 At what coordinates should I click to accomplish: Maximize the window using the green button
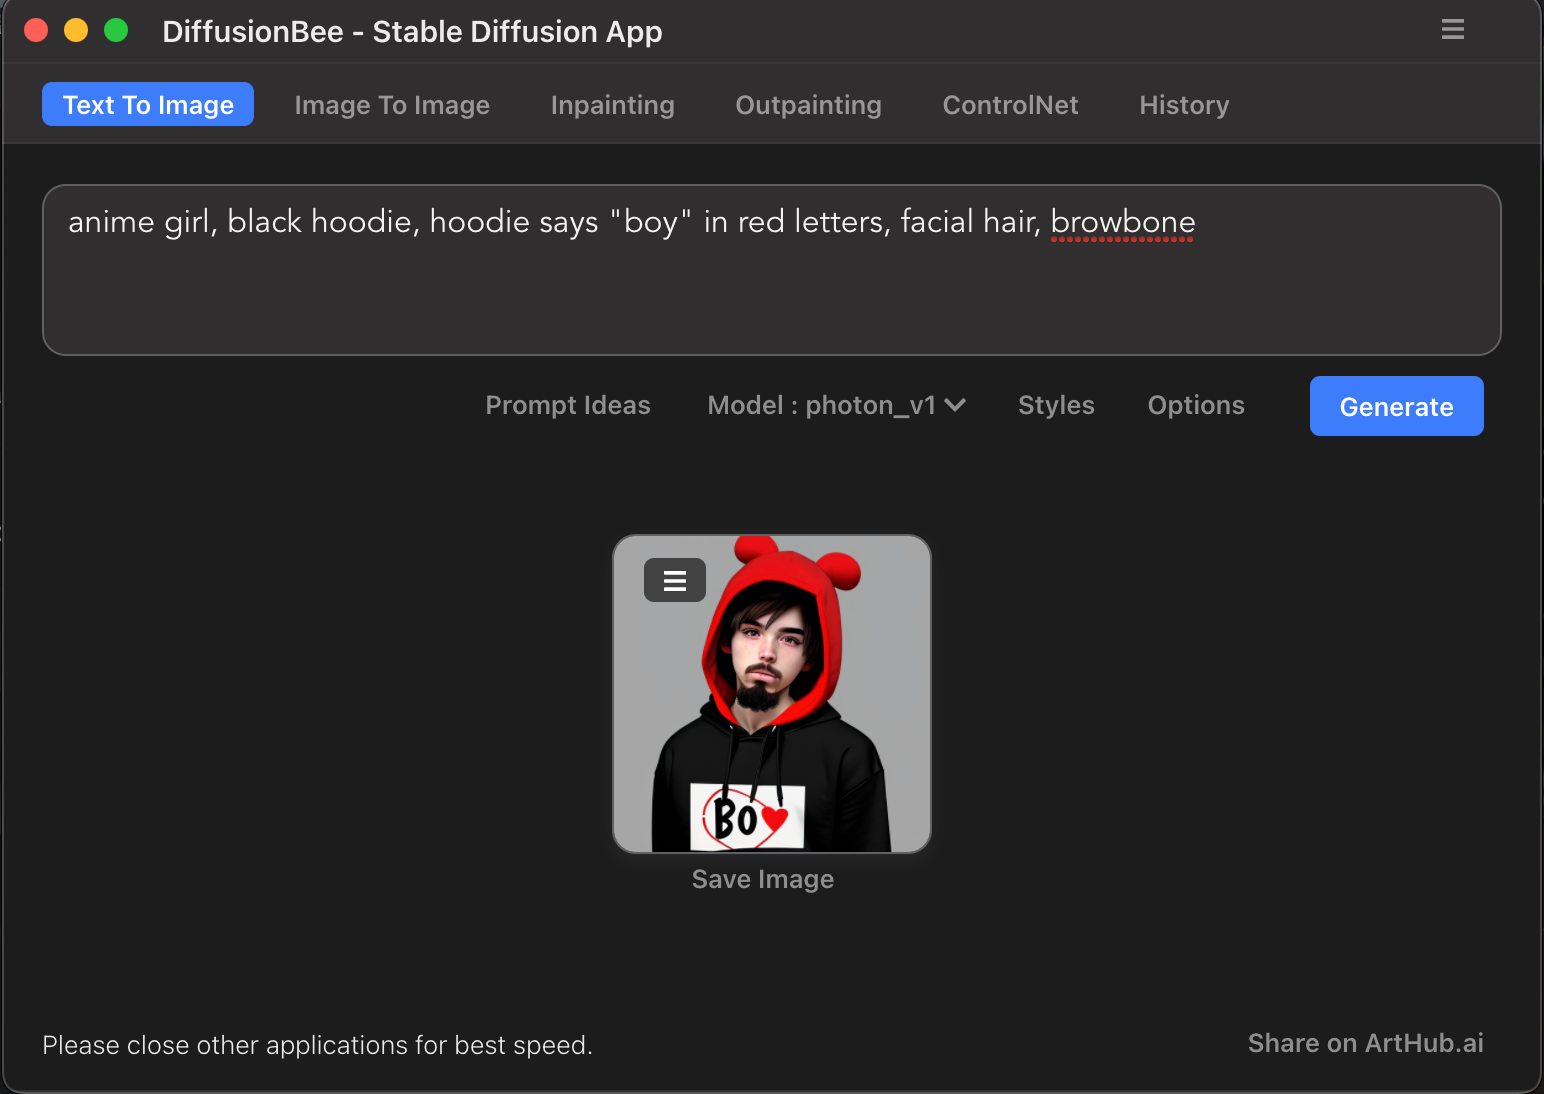pos(116,30)
